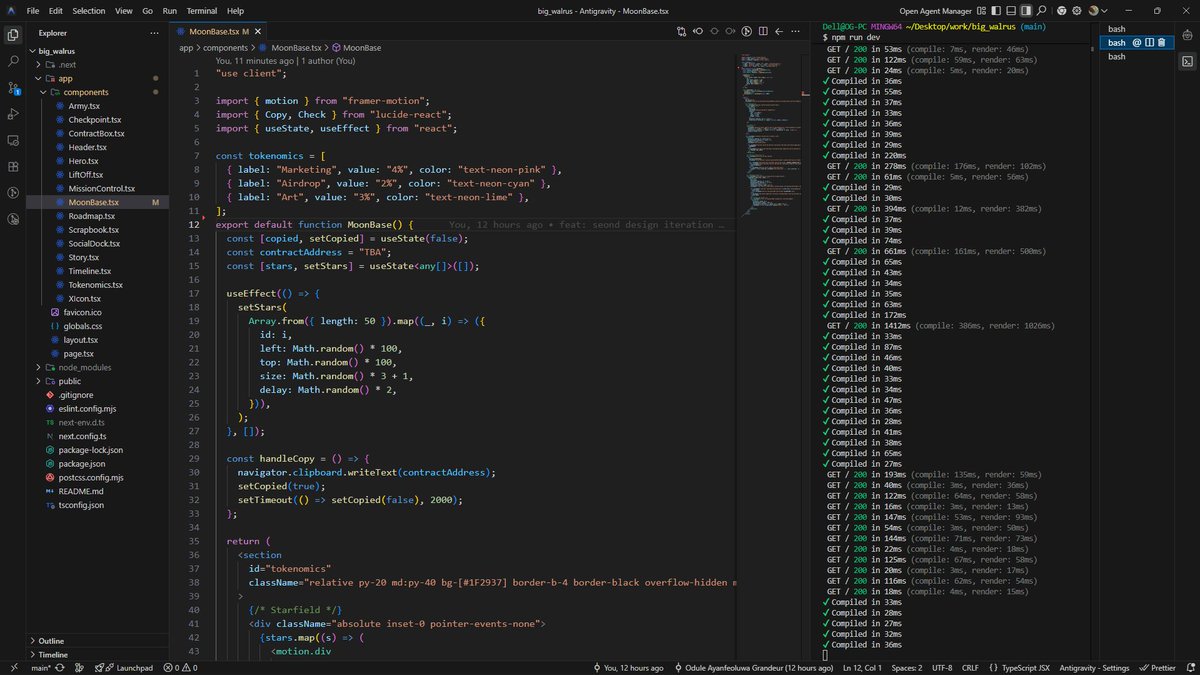1200x675 pixels.
Task: Open the Terminal menu
Action: (201, 11)
